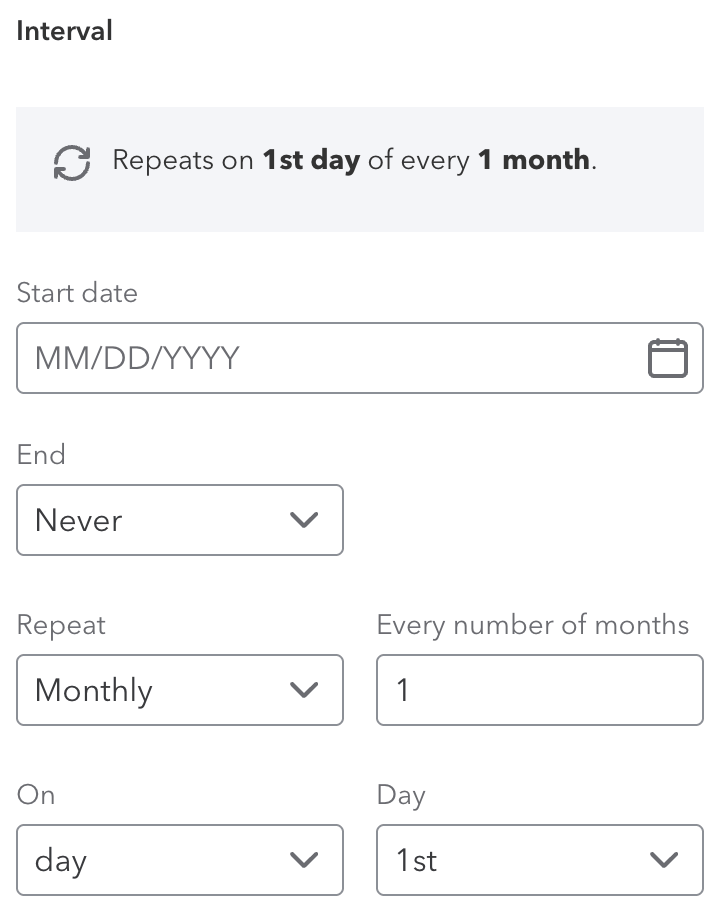Click the "On" field label
The image size is (720, 920).
pos(36,795)
